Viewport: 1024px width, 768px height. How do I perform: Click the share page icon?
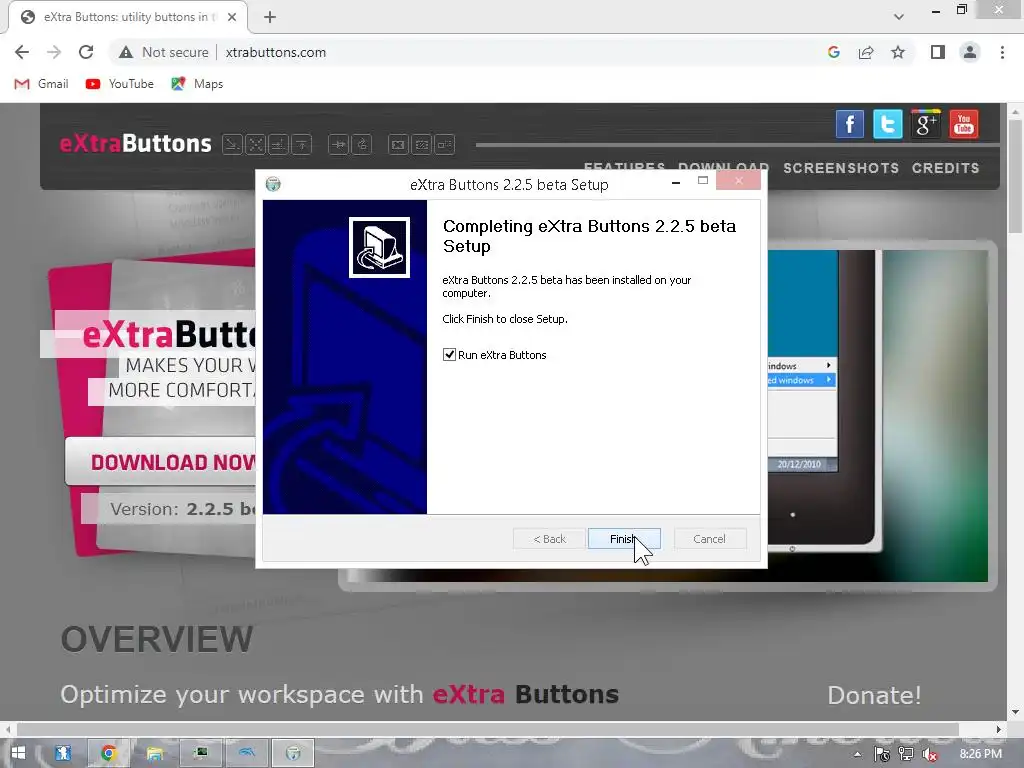point(866,52)
